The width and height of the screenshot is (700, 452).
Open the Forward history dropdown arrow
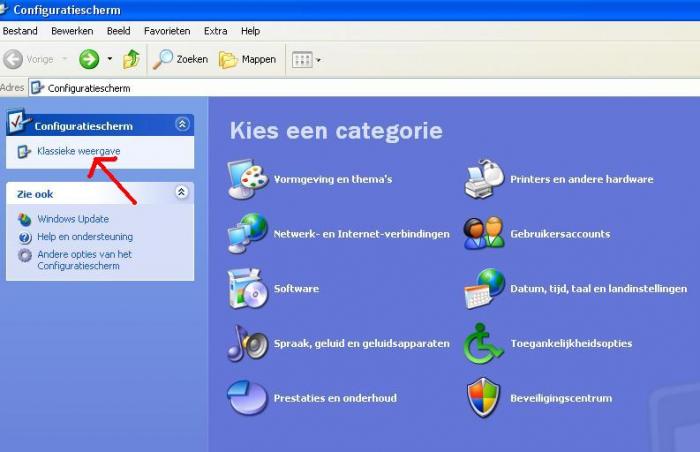tap(109, 59)
